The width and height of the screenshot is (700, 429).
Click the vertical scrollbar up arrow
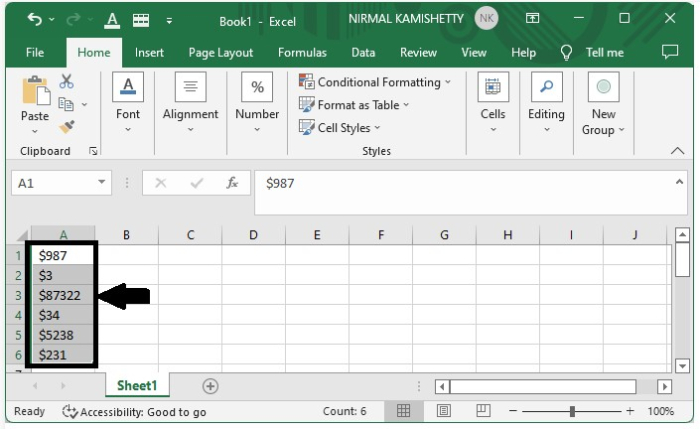tap(682, 234)
